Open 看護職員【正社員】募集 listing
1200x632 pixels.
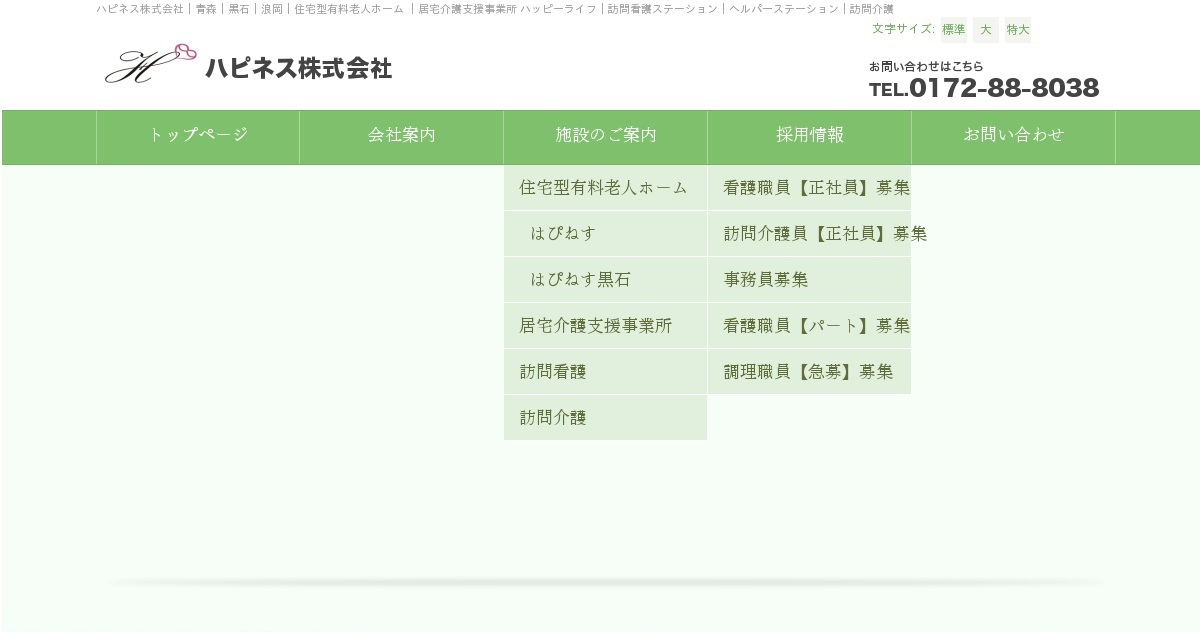tap(809, 187)
